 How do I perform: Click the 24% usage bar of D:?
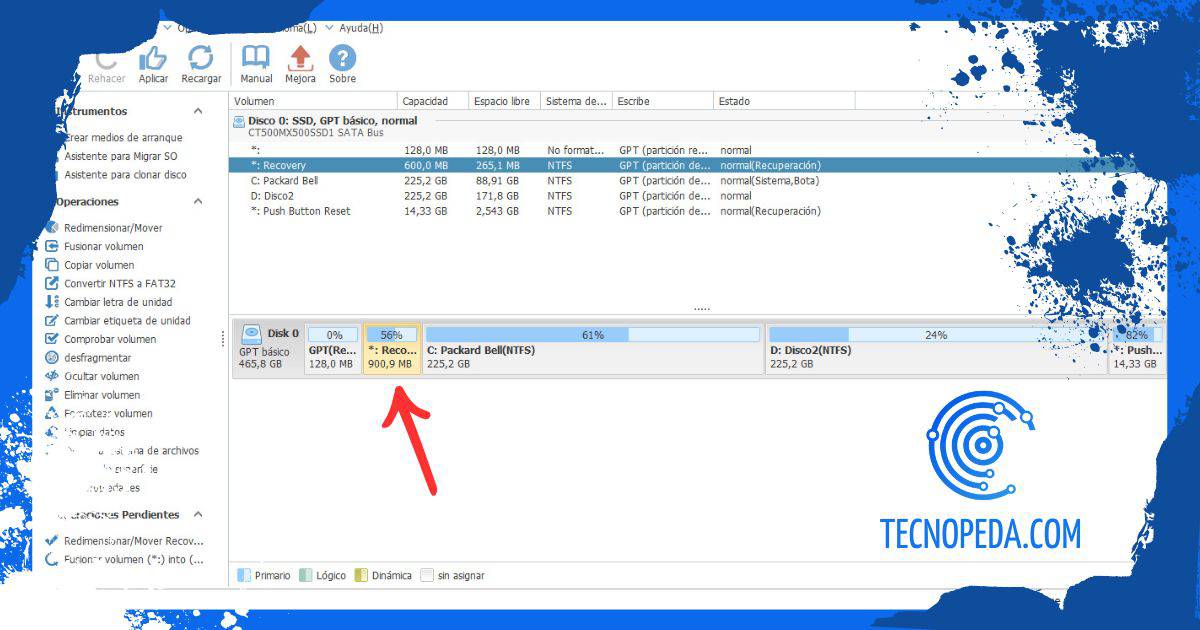937,335
